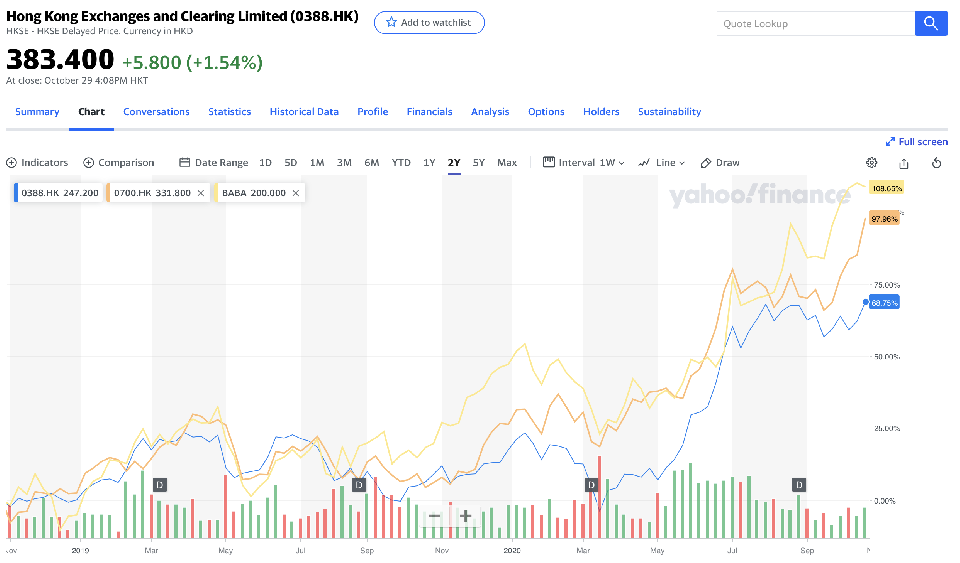Click the search magnifier button
Screen dimensions: 960x563
pos(930,24)
